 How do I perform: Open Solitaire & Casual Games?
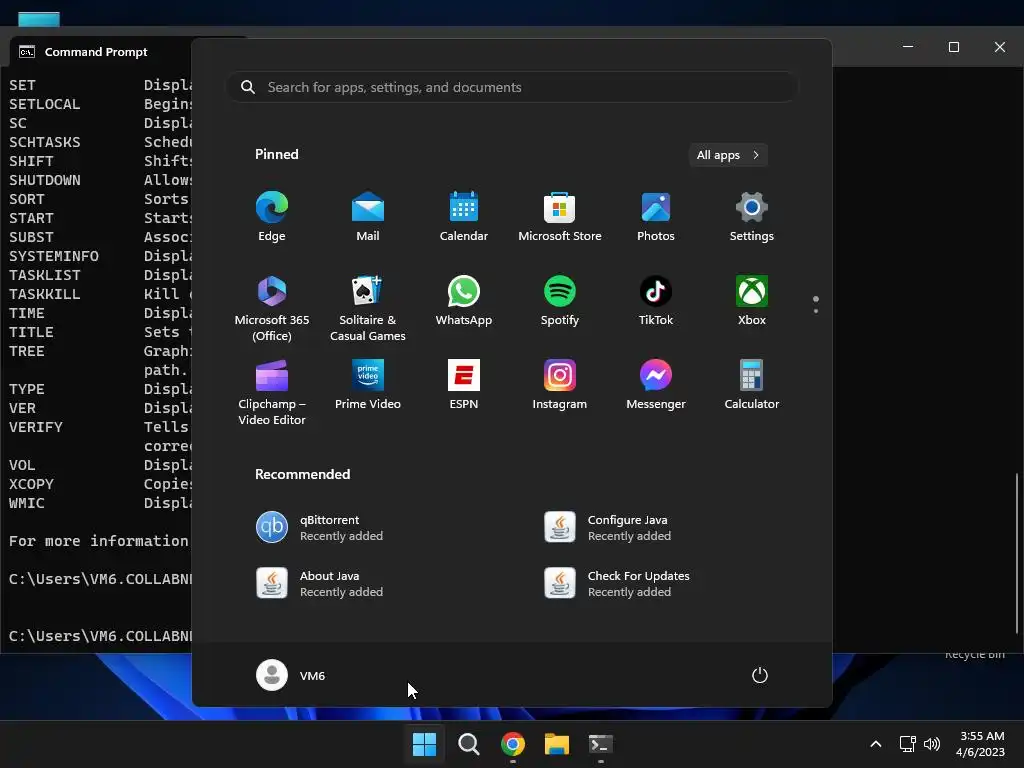368,308
